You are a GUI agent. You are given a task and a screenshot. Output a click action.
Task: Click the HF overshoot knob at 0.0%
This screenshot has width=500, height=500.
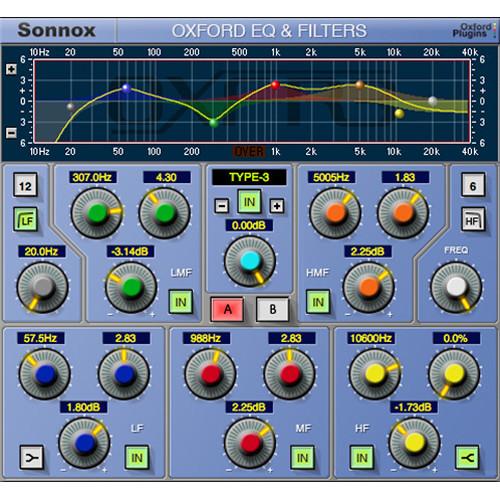pos(454,374)
